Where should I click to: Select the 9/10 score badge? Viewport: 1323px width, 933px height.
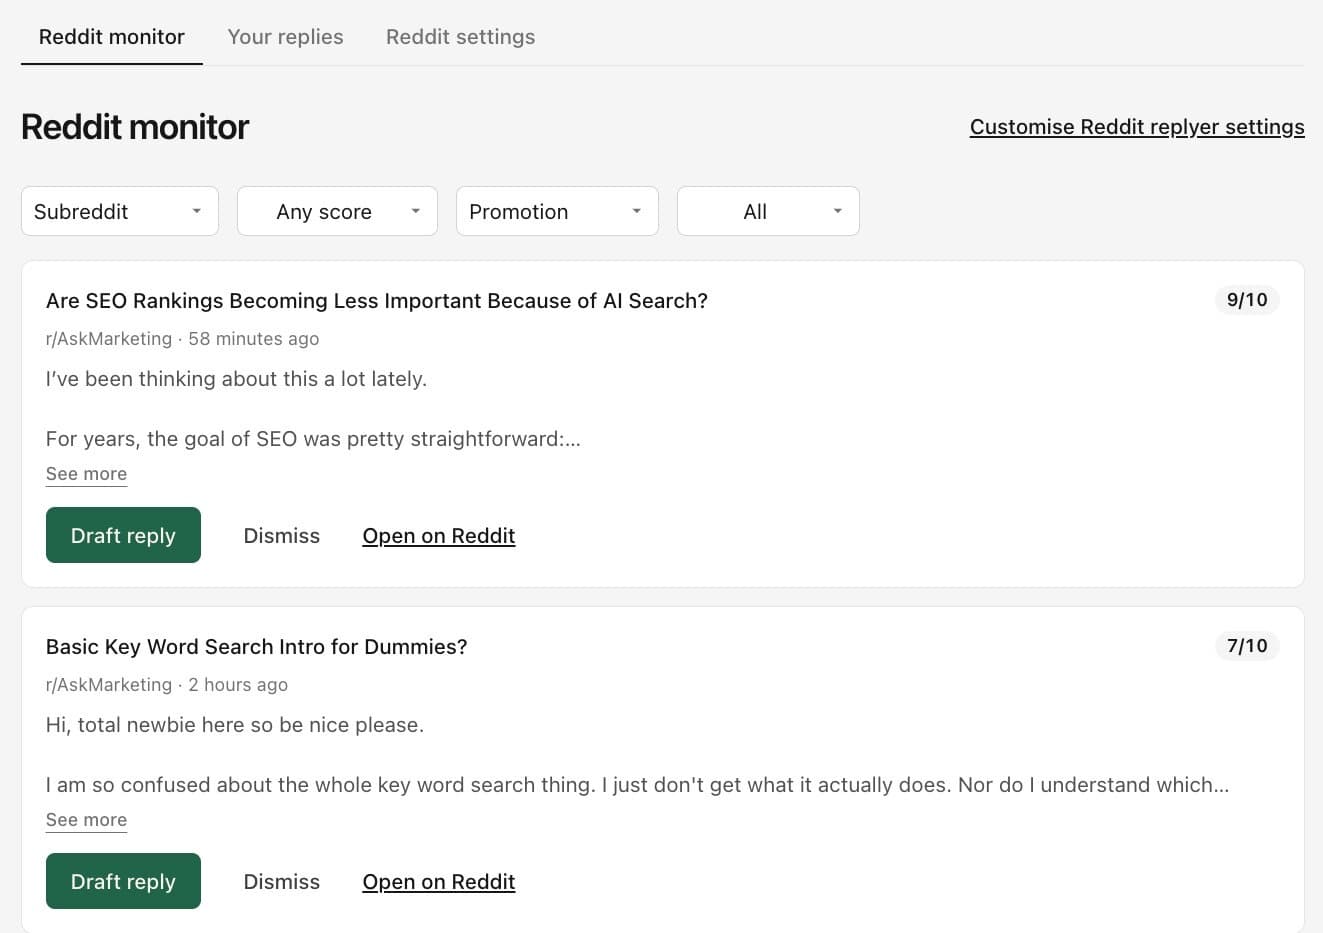tap(1247, 300)
